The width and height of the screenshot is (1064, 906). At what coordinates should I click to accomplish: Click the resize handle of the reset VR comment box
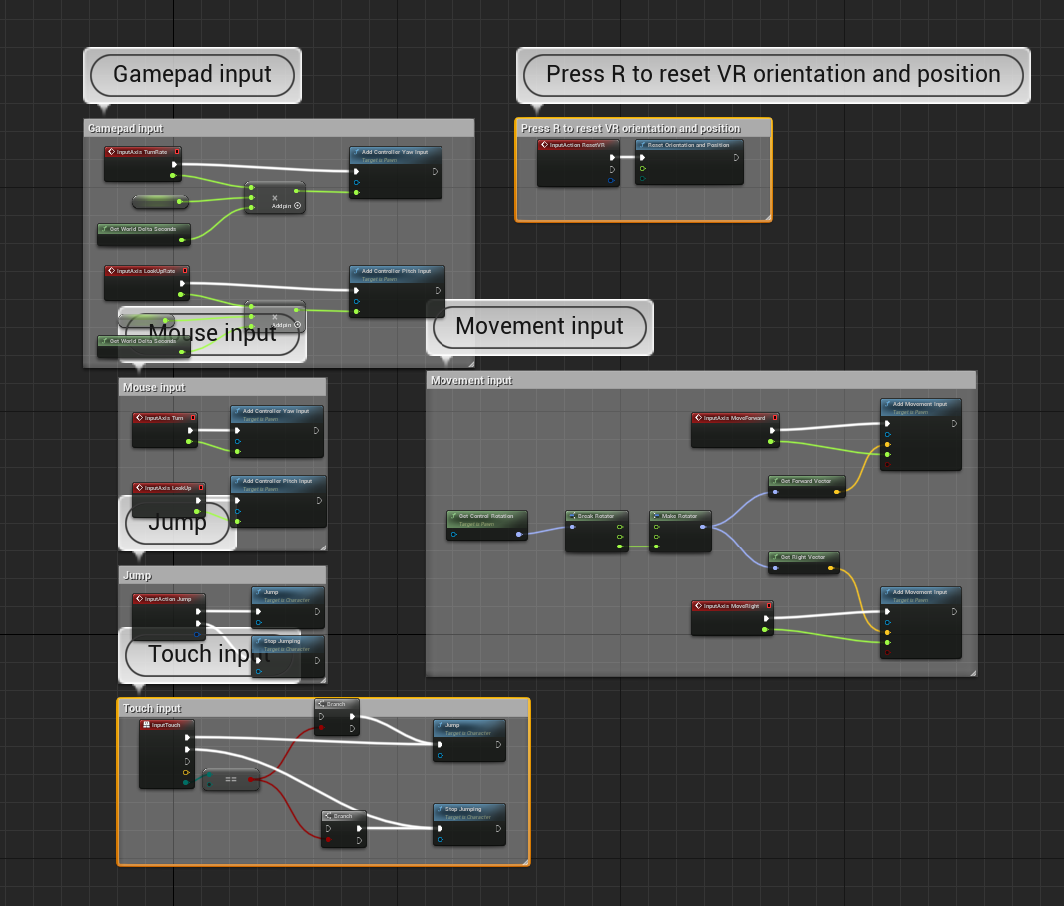766,216
